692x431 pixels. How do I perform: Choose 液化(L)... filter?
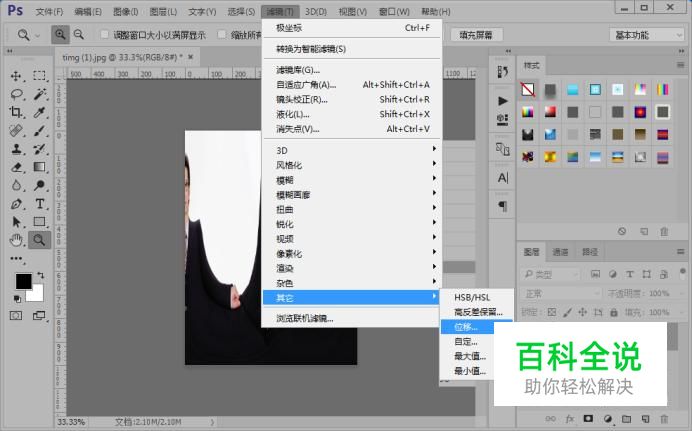click(x=352, y=114)
